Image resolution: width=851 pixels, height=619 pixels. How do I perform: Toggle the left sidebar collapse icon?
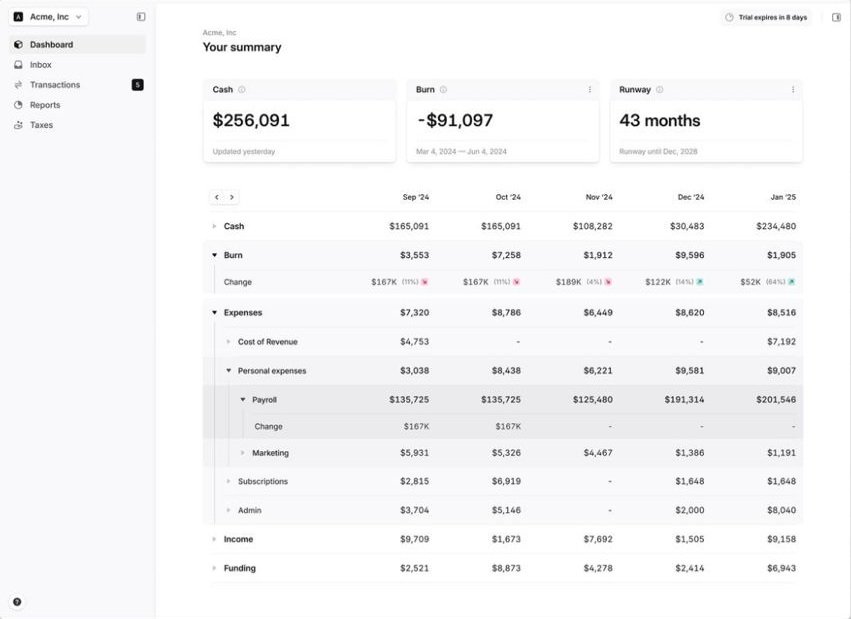141,17
